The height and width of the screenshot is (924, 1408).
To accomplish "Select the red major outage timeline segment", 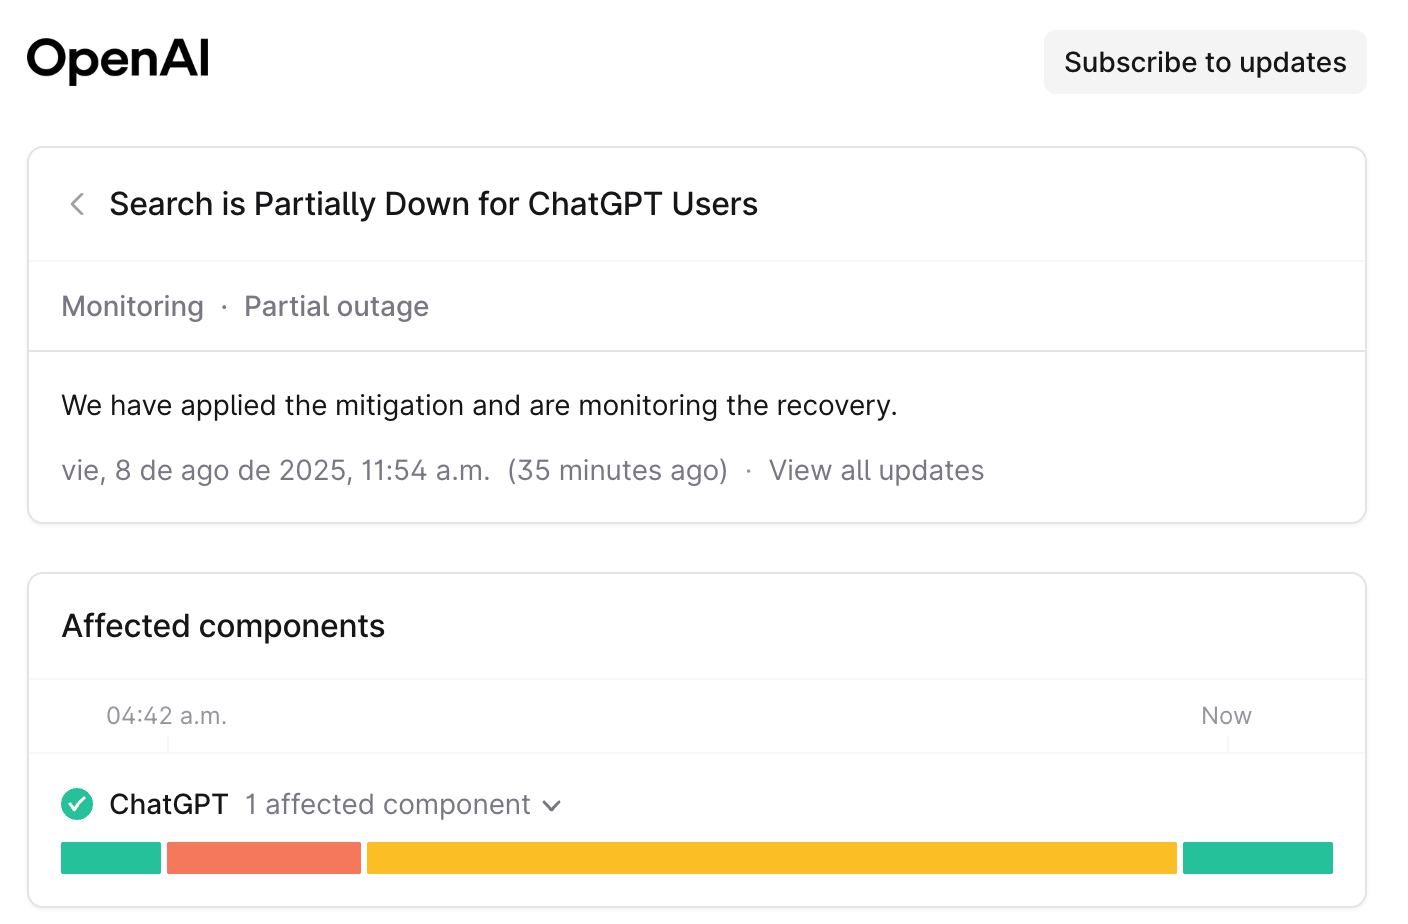I will tap(264, 858).
